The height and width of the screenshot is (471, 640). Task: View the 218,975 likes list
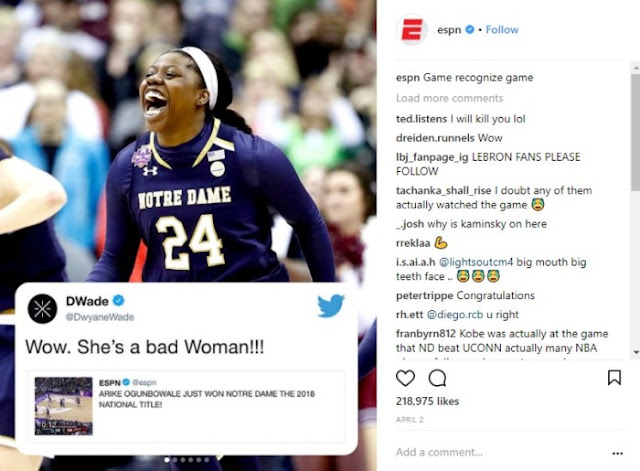[x=427, y=401]
